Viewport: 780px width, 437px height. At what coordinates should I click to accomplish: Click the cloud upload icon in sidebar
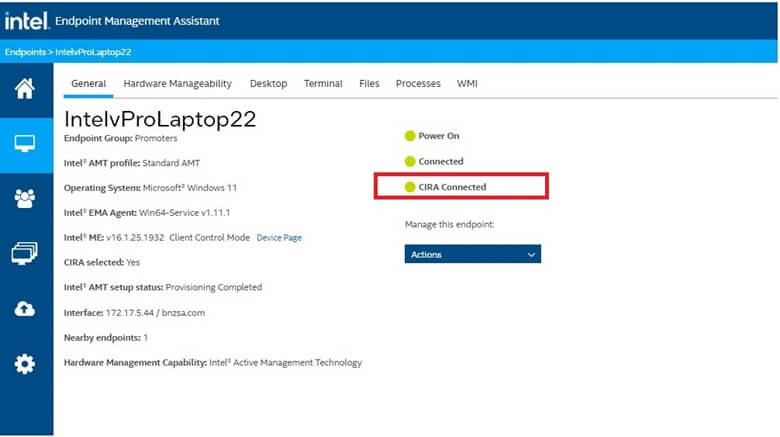coord(24,309)
